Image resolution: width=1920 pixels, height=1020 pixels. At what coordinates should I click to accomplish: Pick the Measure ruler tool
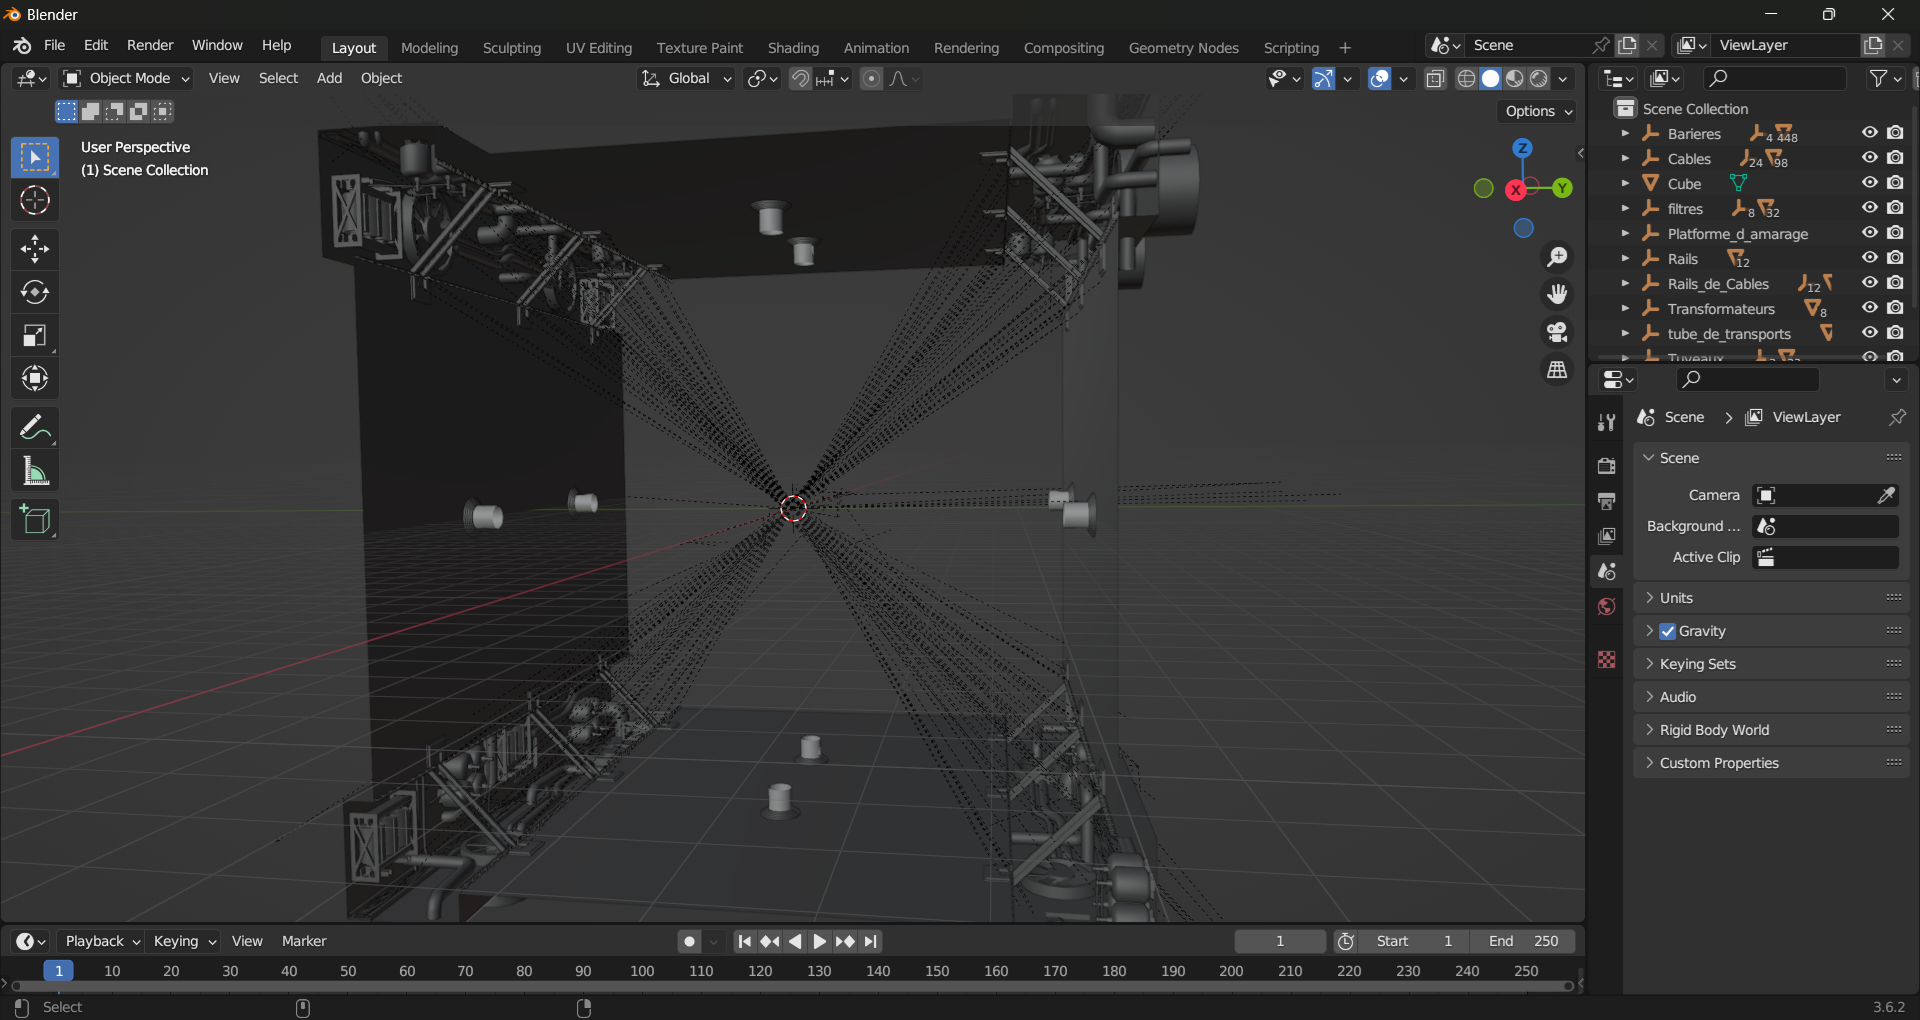point(35,472)
